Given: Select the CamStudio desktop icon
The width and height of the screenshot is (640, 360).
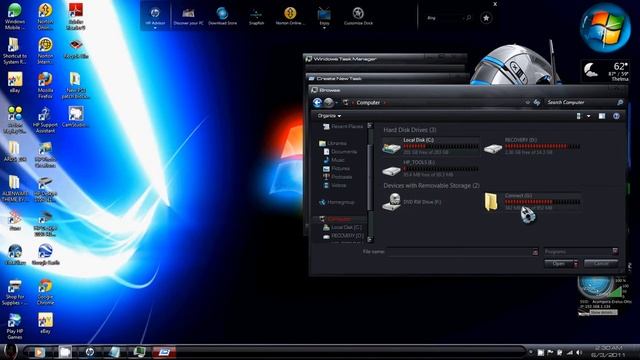Looking at the screenshot, I should pyautogui.click(x=76, y=117).
